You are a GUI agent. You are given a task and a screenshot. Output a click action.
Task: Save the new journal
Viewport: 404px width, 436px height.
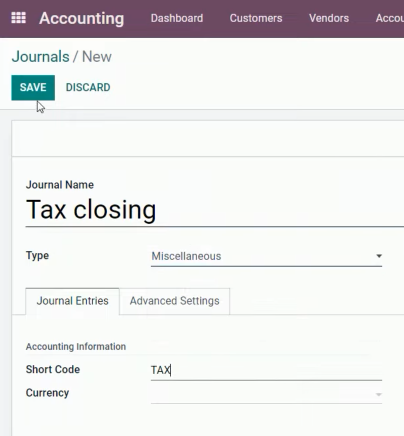pyautogui.click(x=33, y=88)
